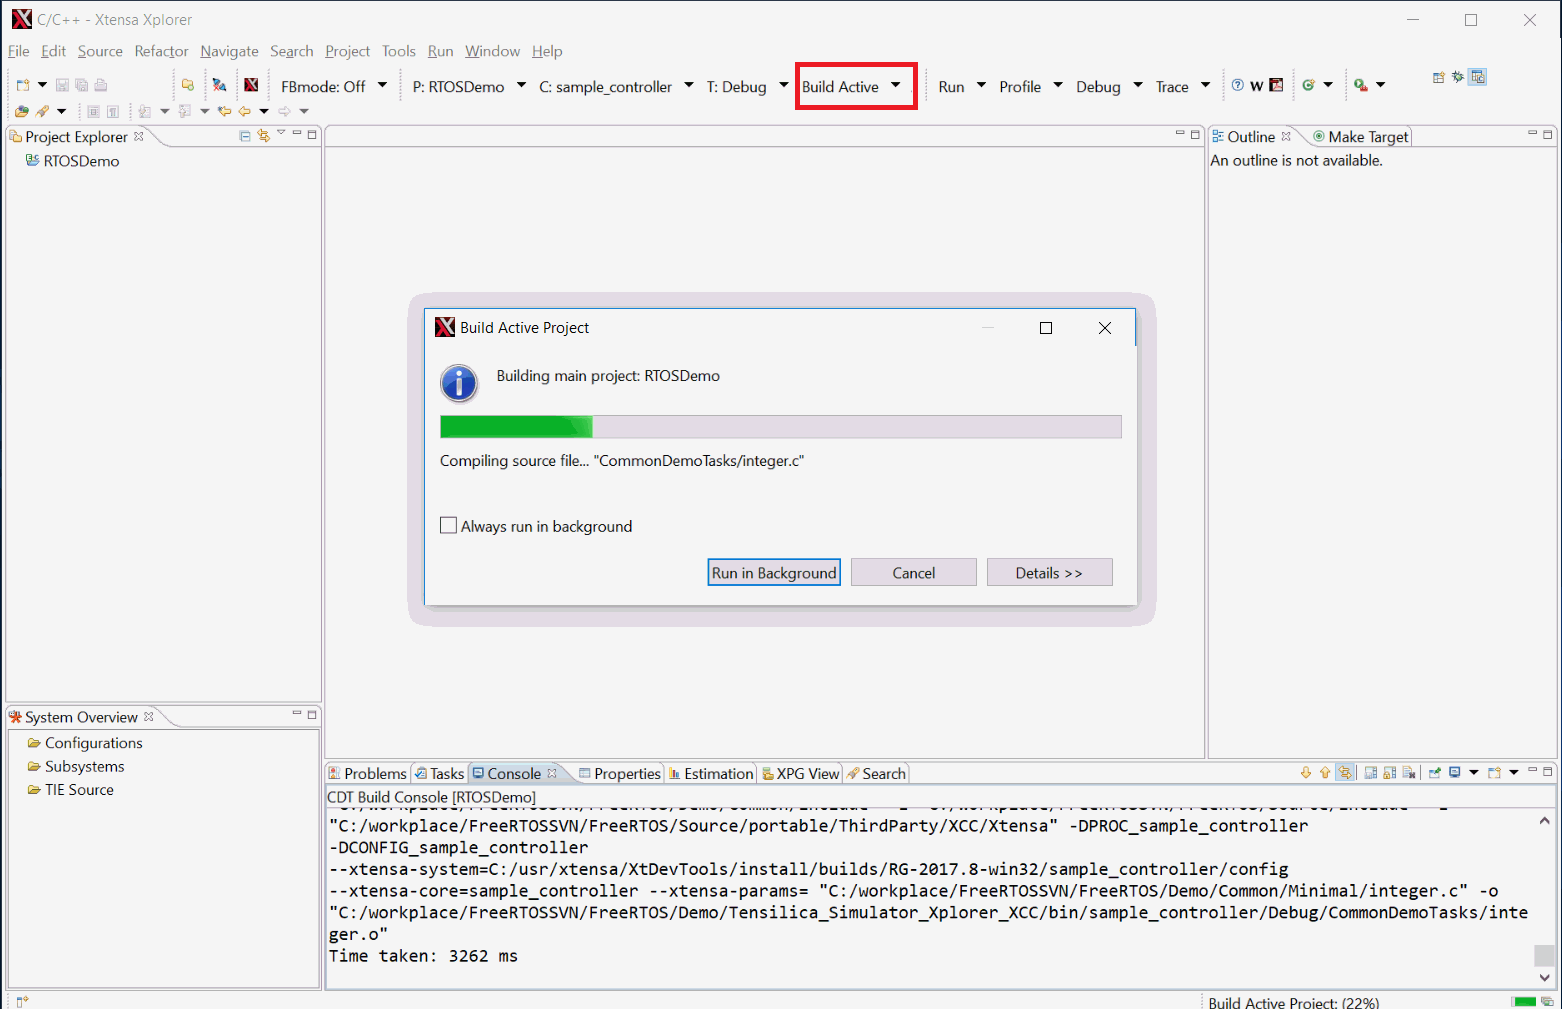This screenshot has width=1562, height=1009.
Task: Click the Profile toolbar button
Action: pos(1020,86)
